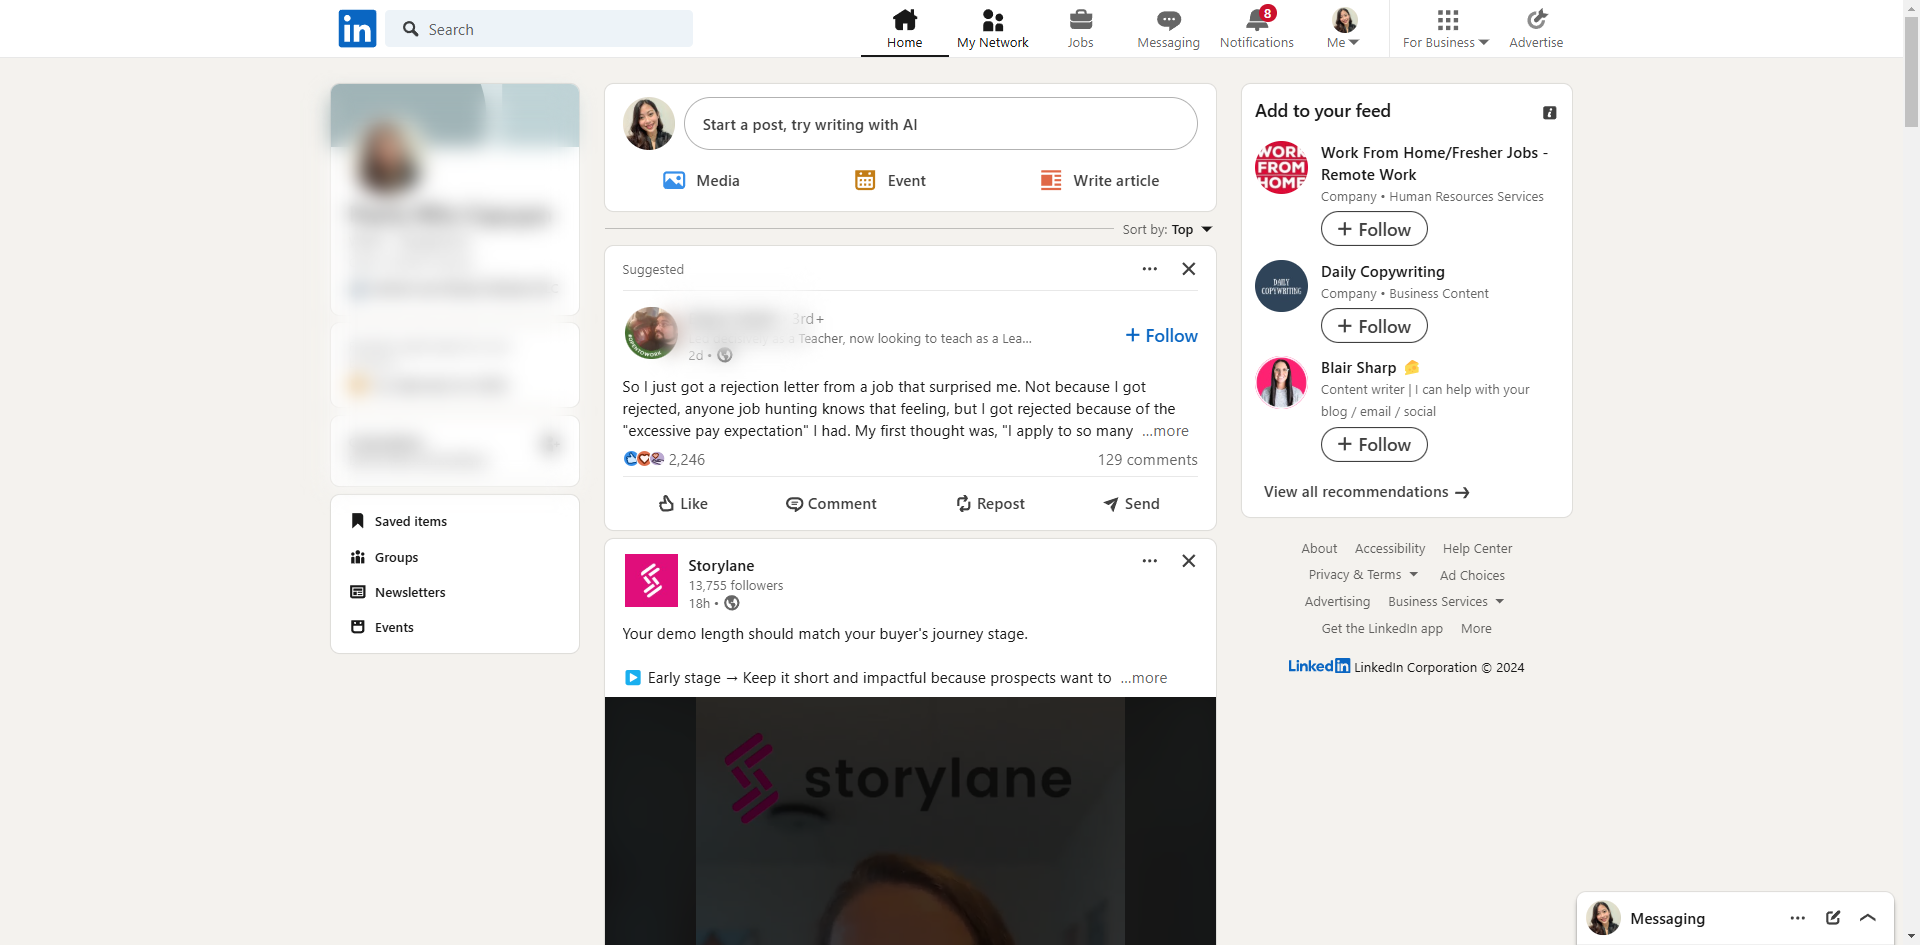
Task: Open the Advertise link
Action: tap(1536, 29)
